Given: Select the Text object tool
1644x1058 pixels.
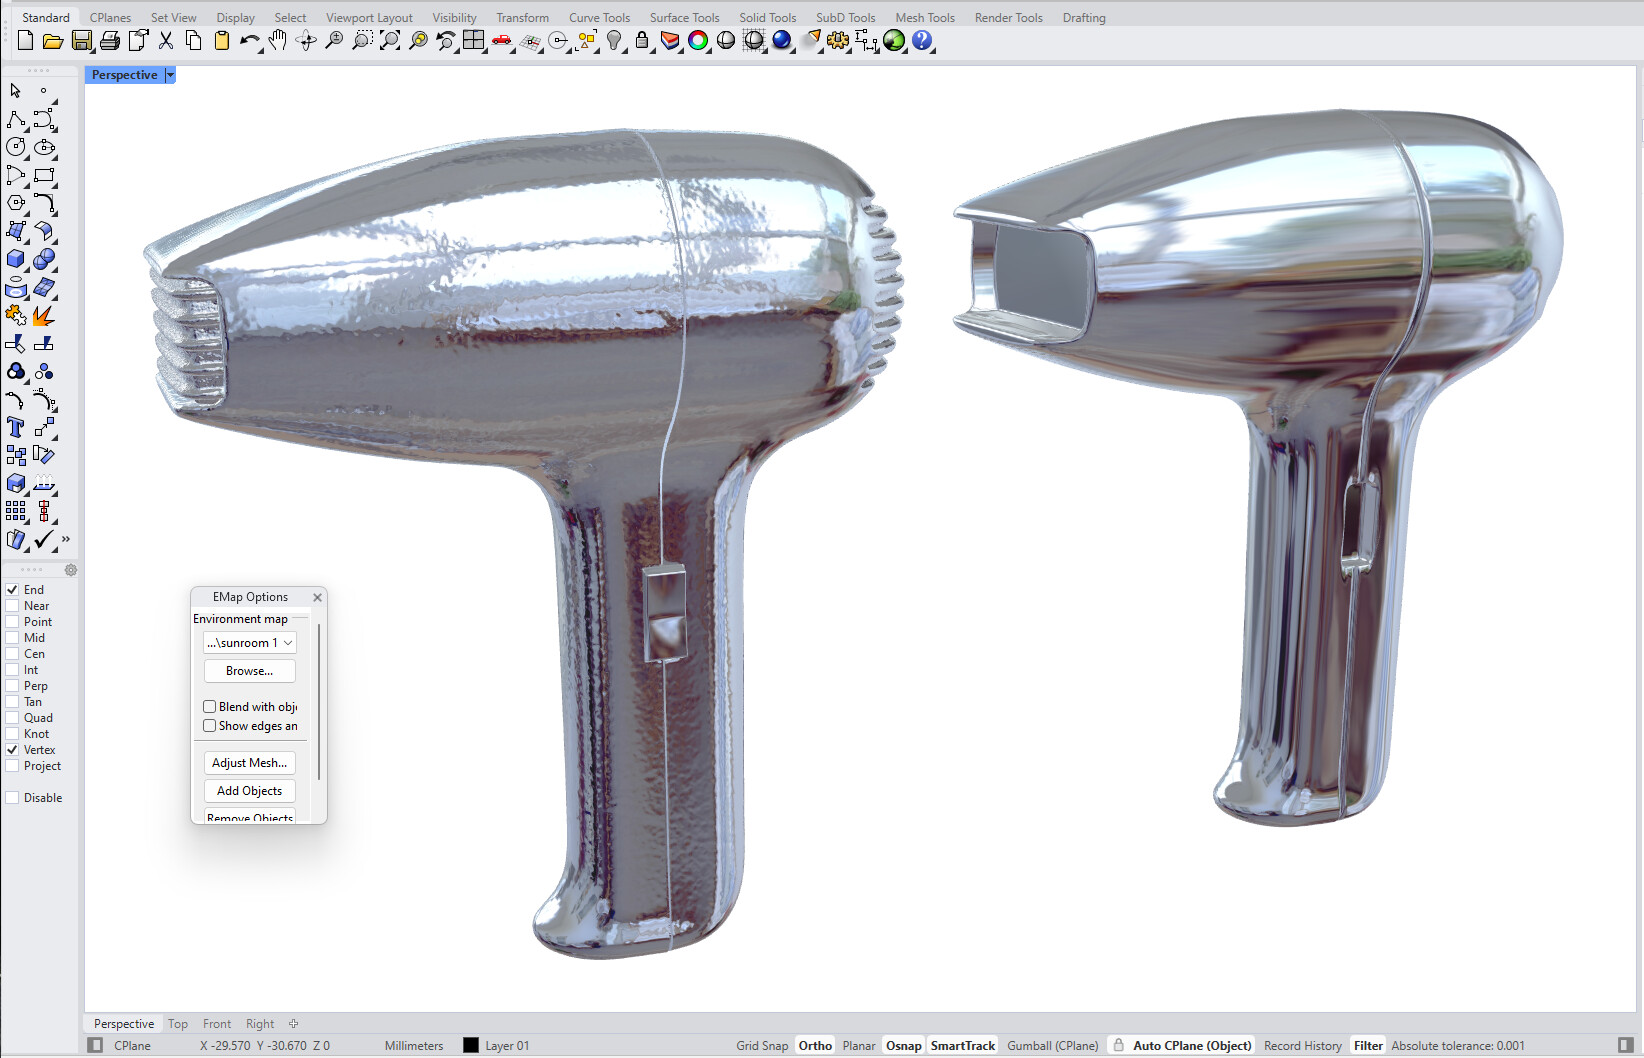Looking at the screenshot, I should (16, 428).
